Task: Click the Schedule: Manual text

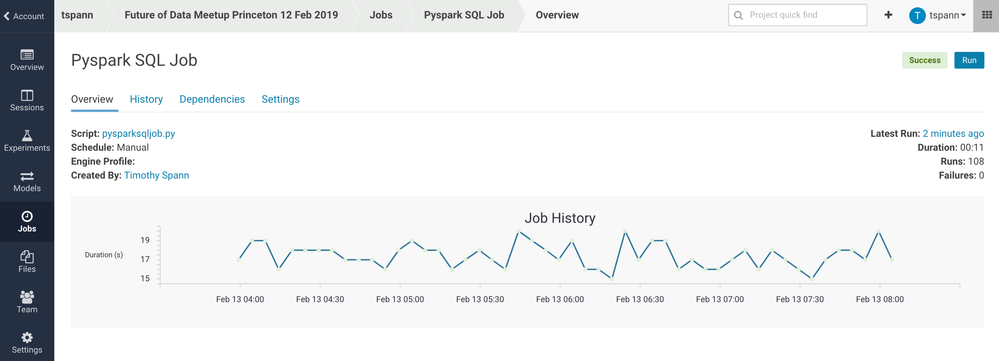Action: (110, 148)
